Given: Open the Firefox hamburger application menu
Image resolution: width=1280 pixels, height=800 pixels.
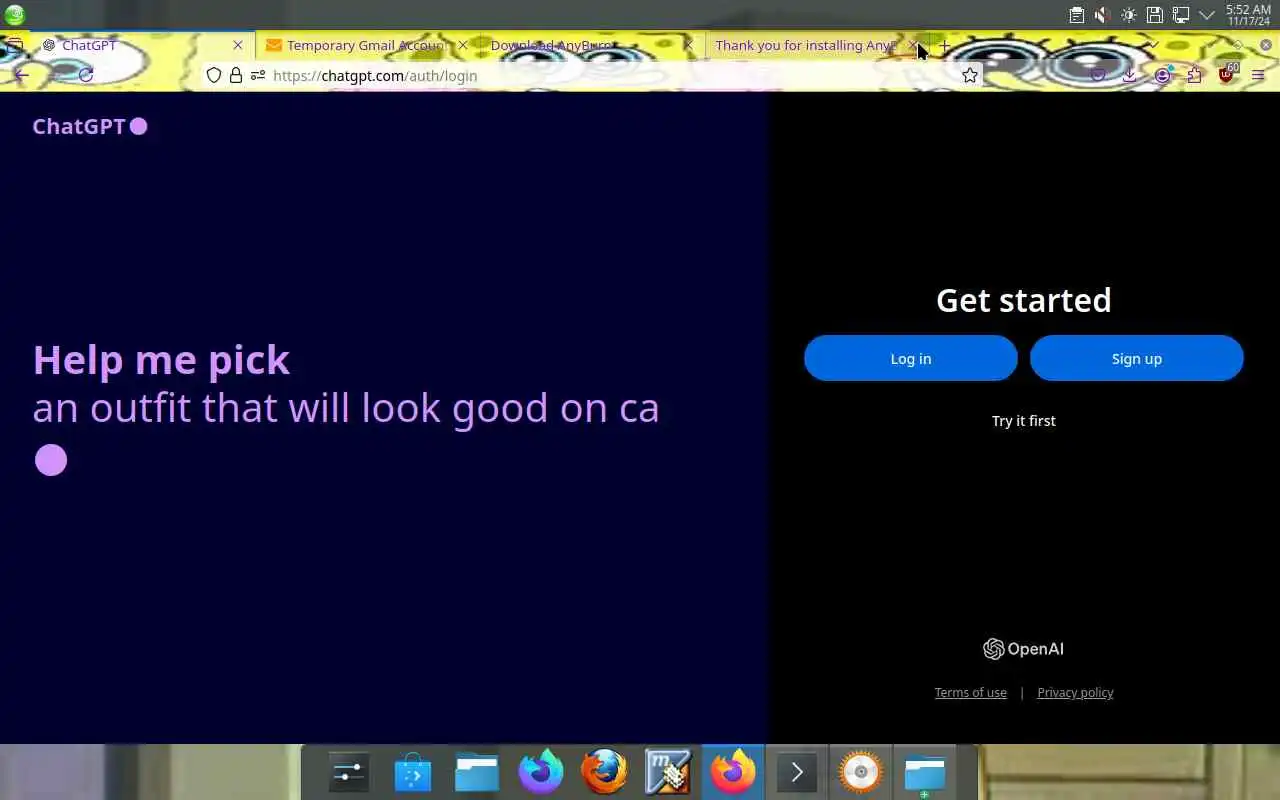Looking at the screenshot, I should pos(1258,75).
